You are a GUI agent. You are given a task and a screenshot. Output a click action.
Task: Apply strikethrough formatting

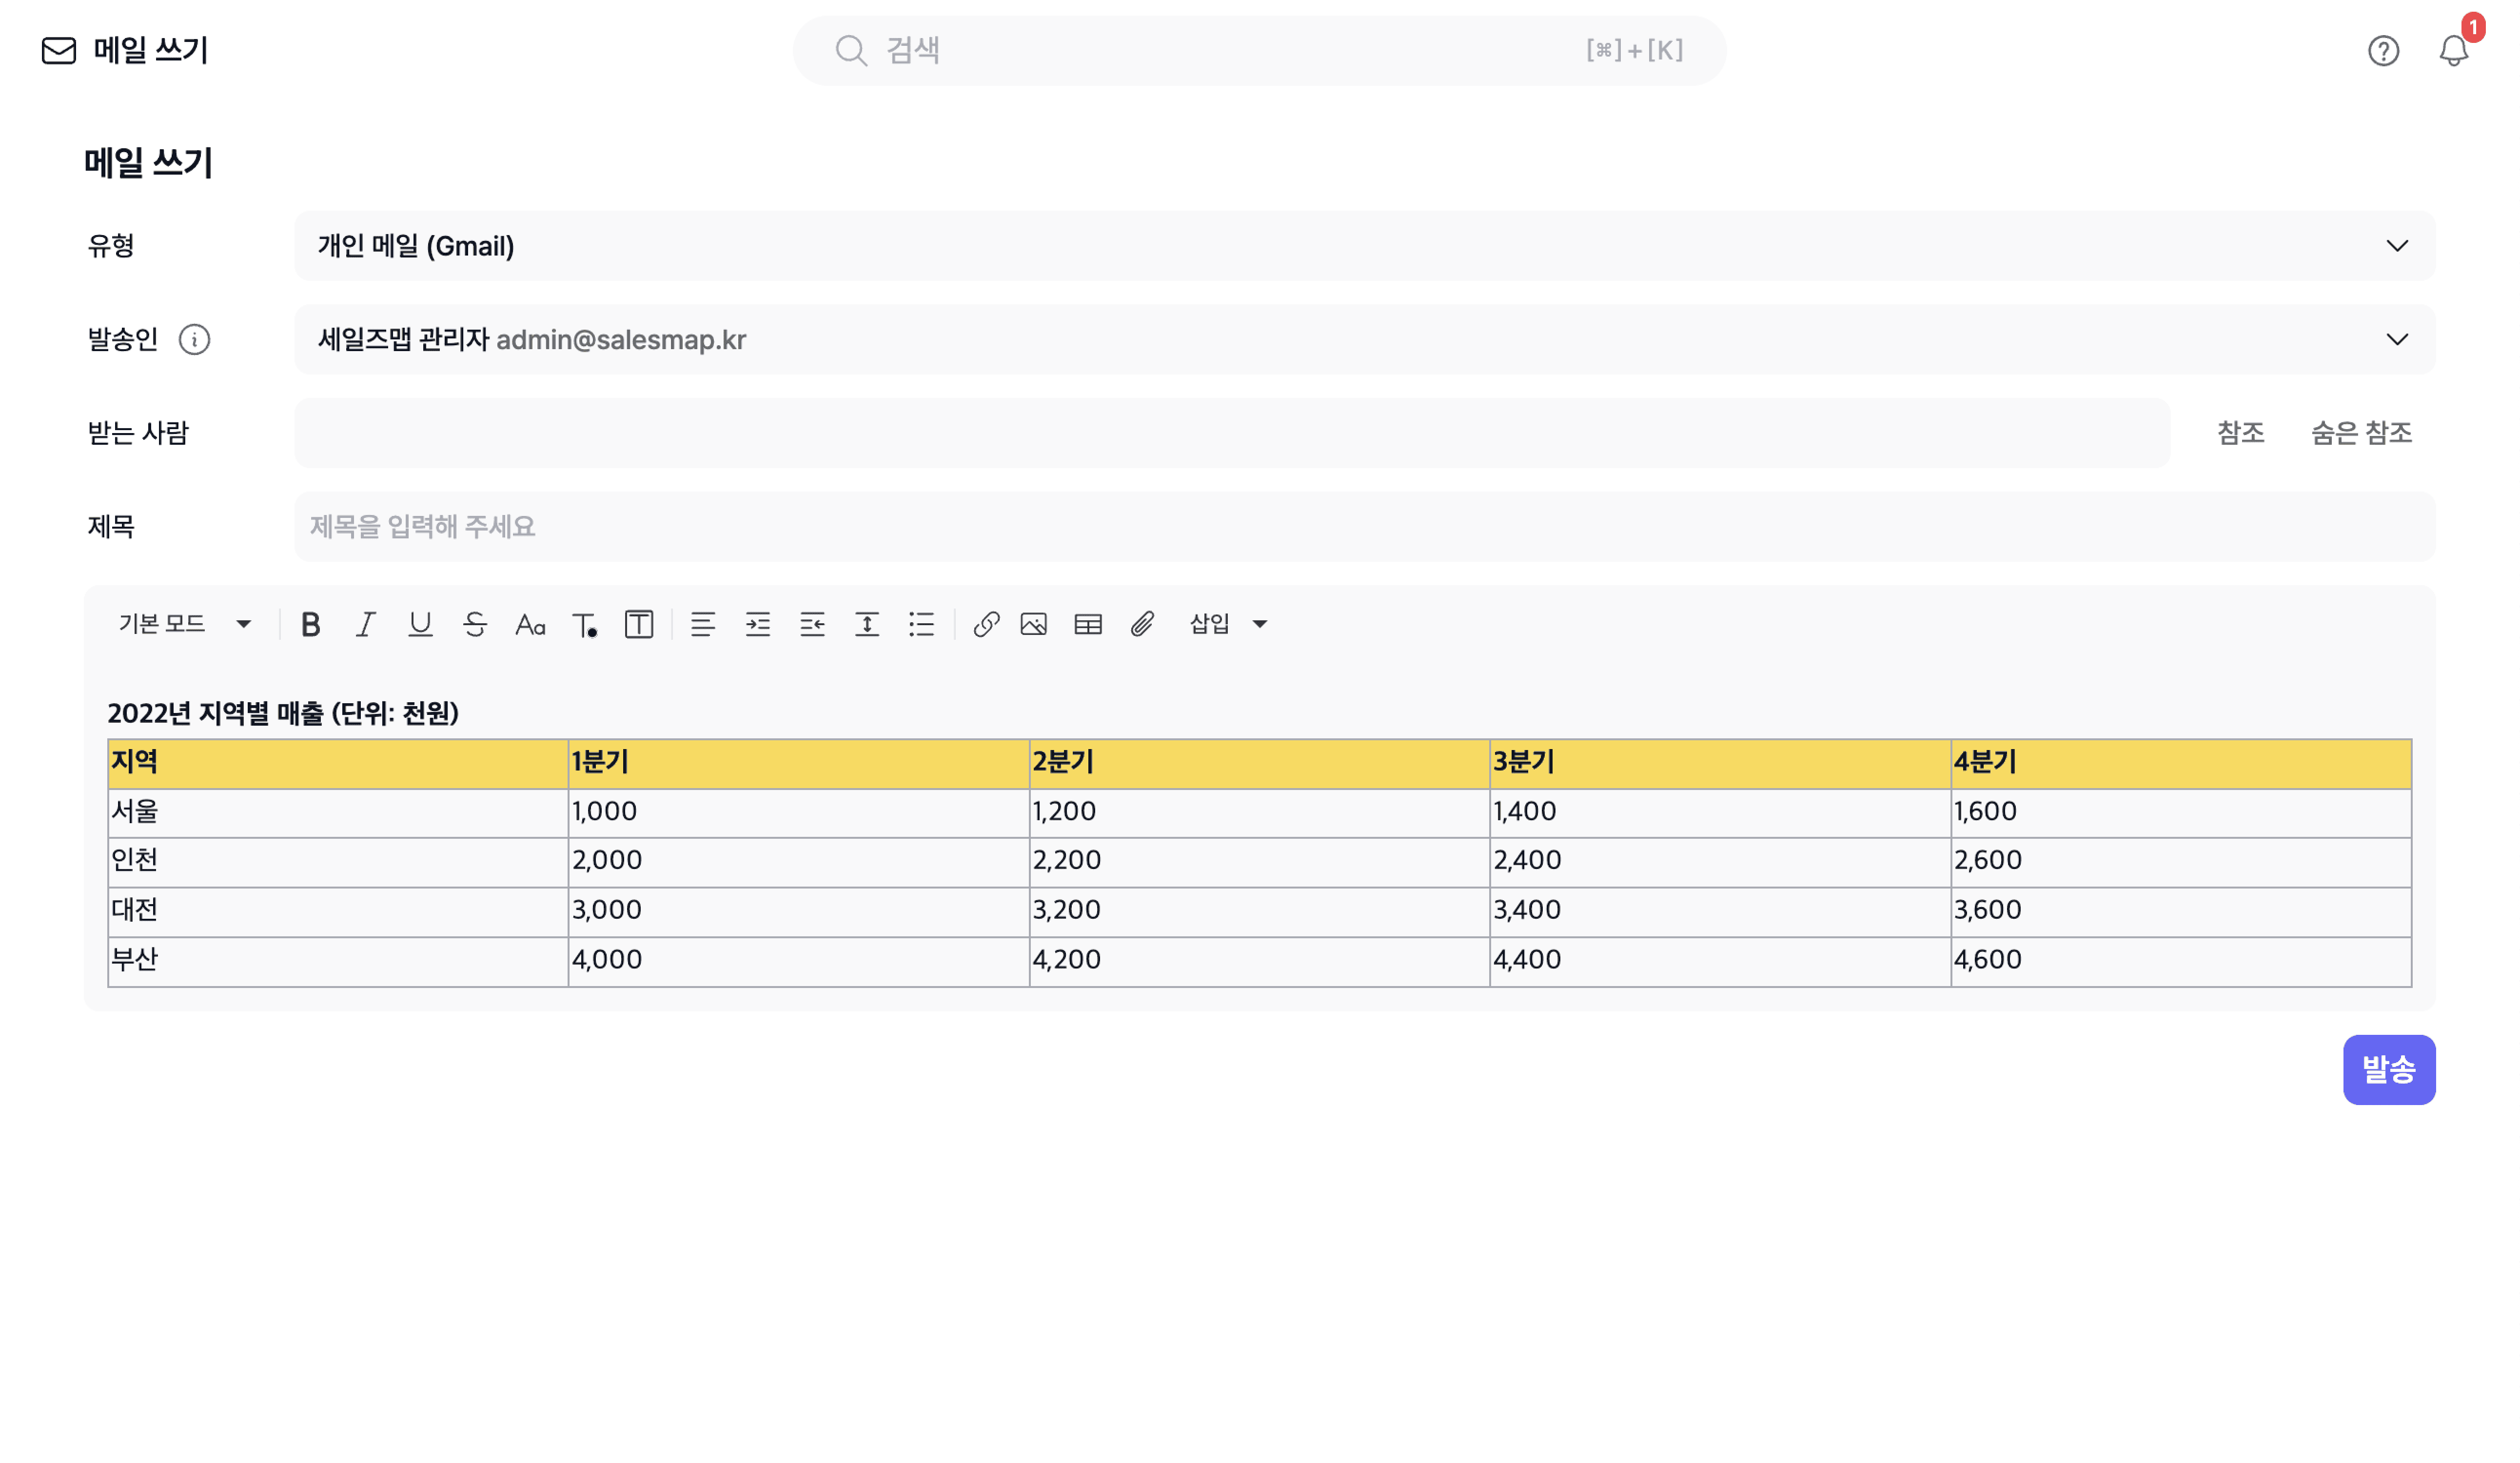point(475,624)
